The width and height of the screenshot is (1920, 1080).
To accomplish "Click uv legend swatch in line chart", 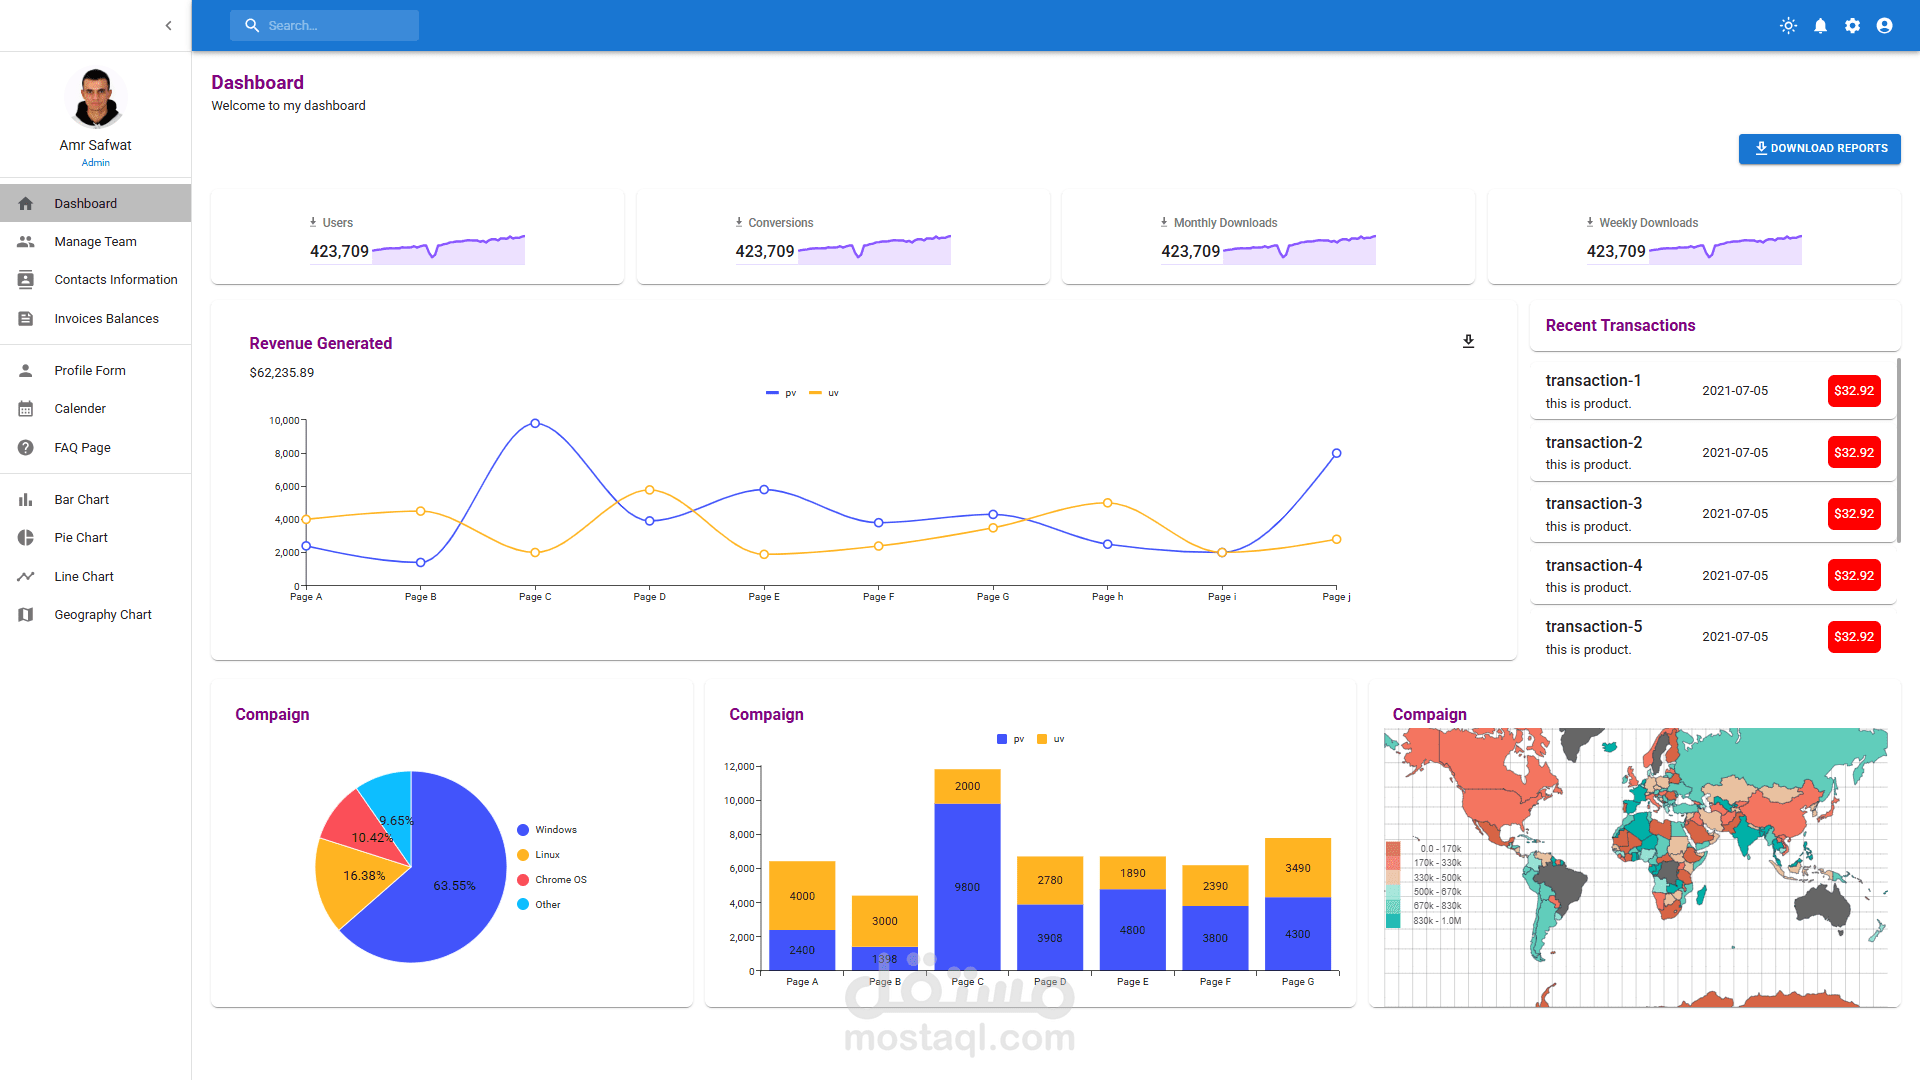I will pyautogui.click(x=815, y=393).
